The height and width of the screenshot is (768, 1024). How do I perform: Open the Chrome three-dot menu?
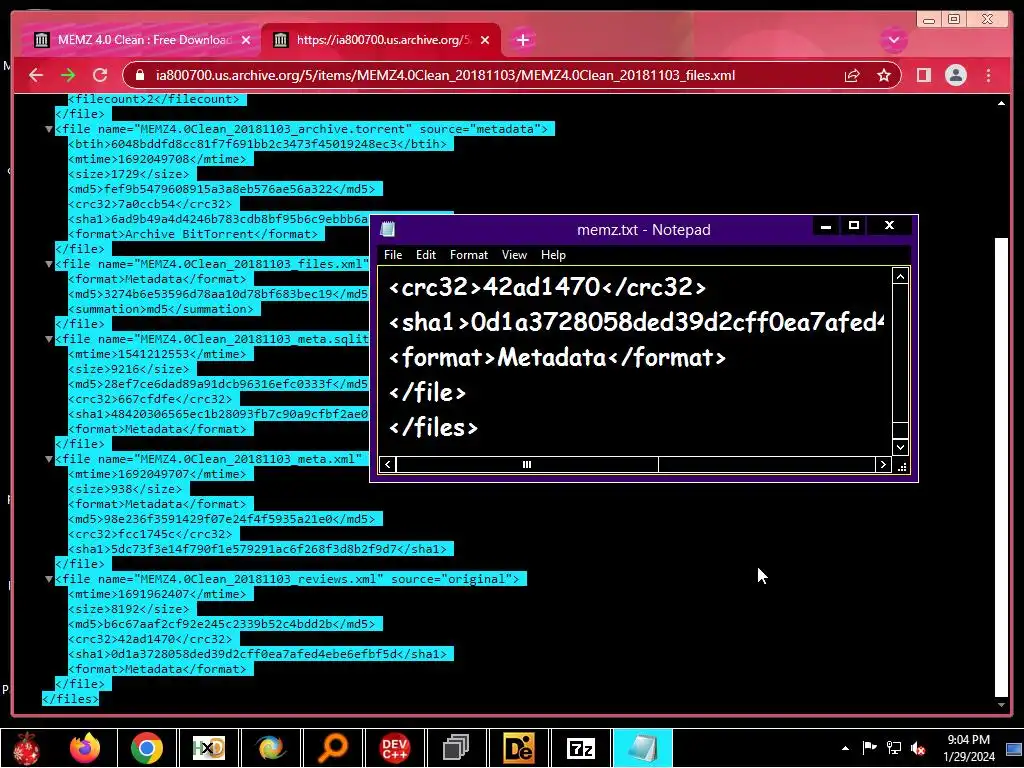(x=988, y=75)
